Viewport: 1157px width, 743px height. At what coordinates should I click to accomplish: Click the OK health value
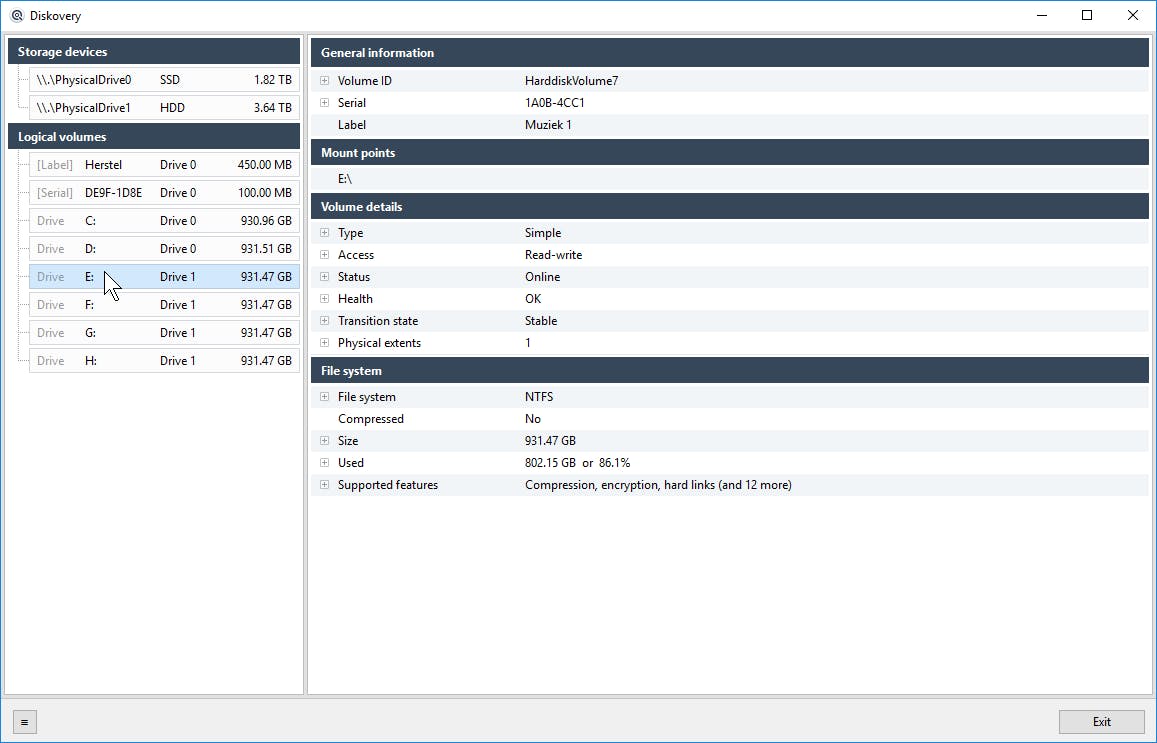coord(533,299)
